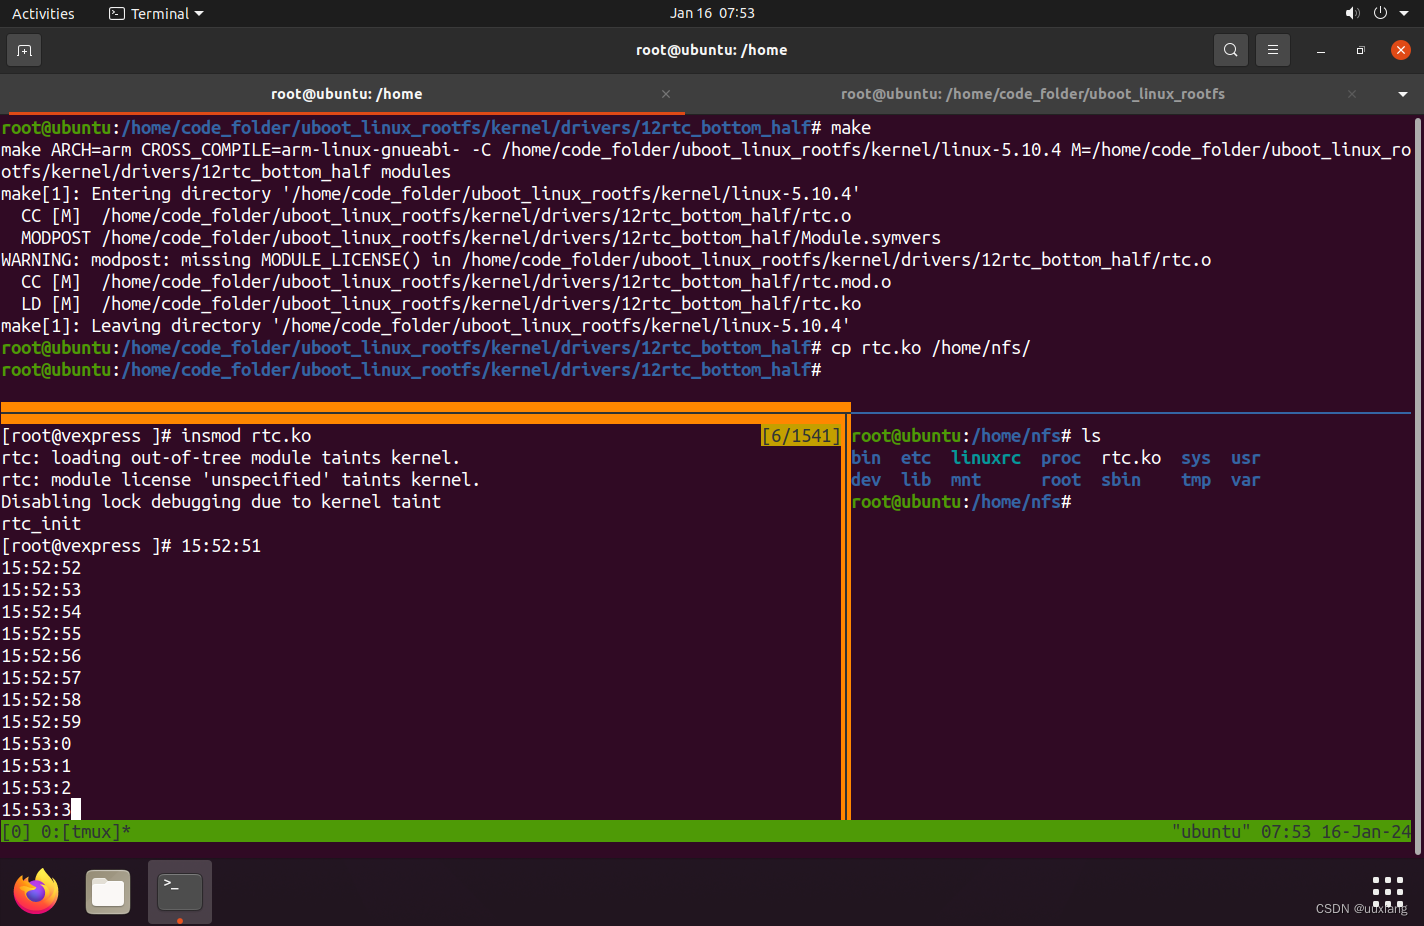The width and height of the screenshot is (1424, 926).
Task: Close the terminal window
Action: pos(1401,50)
